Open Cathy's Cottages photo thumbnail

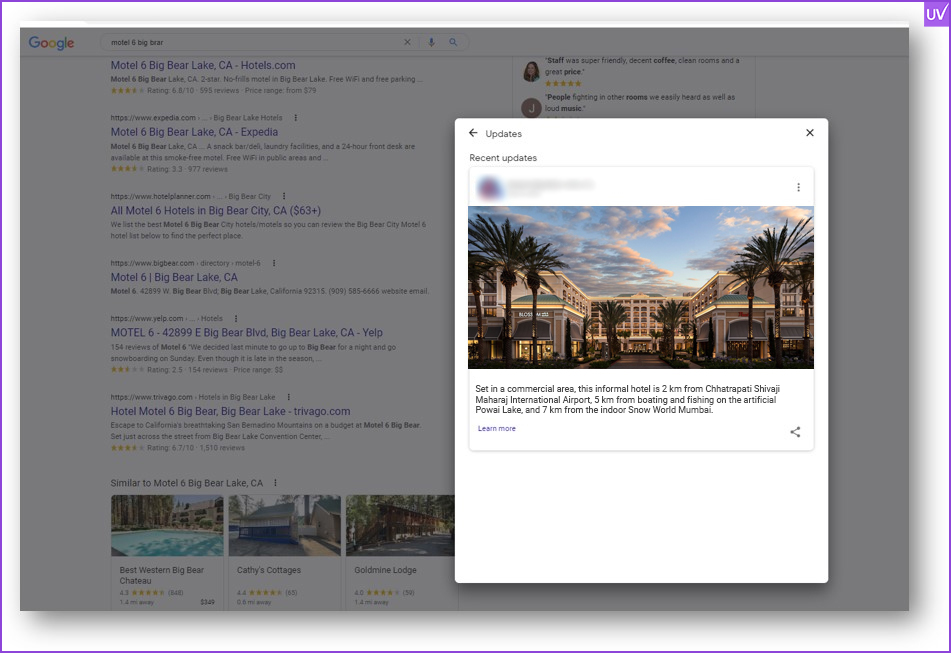tap(285, 526)
